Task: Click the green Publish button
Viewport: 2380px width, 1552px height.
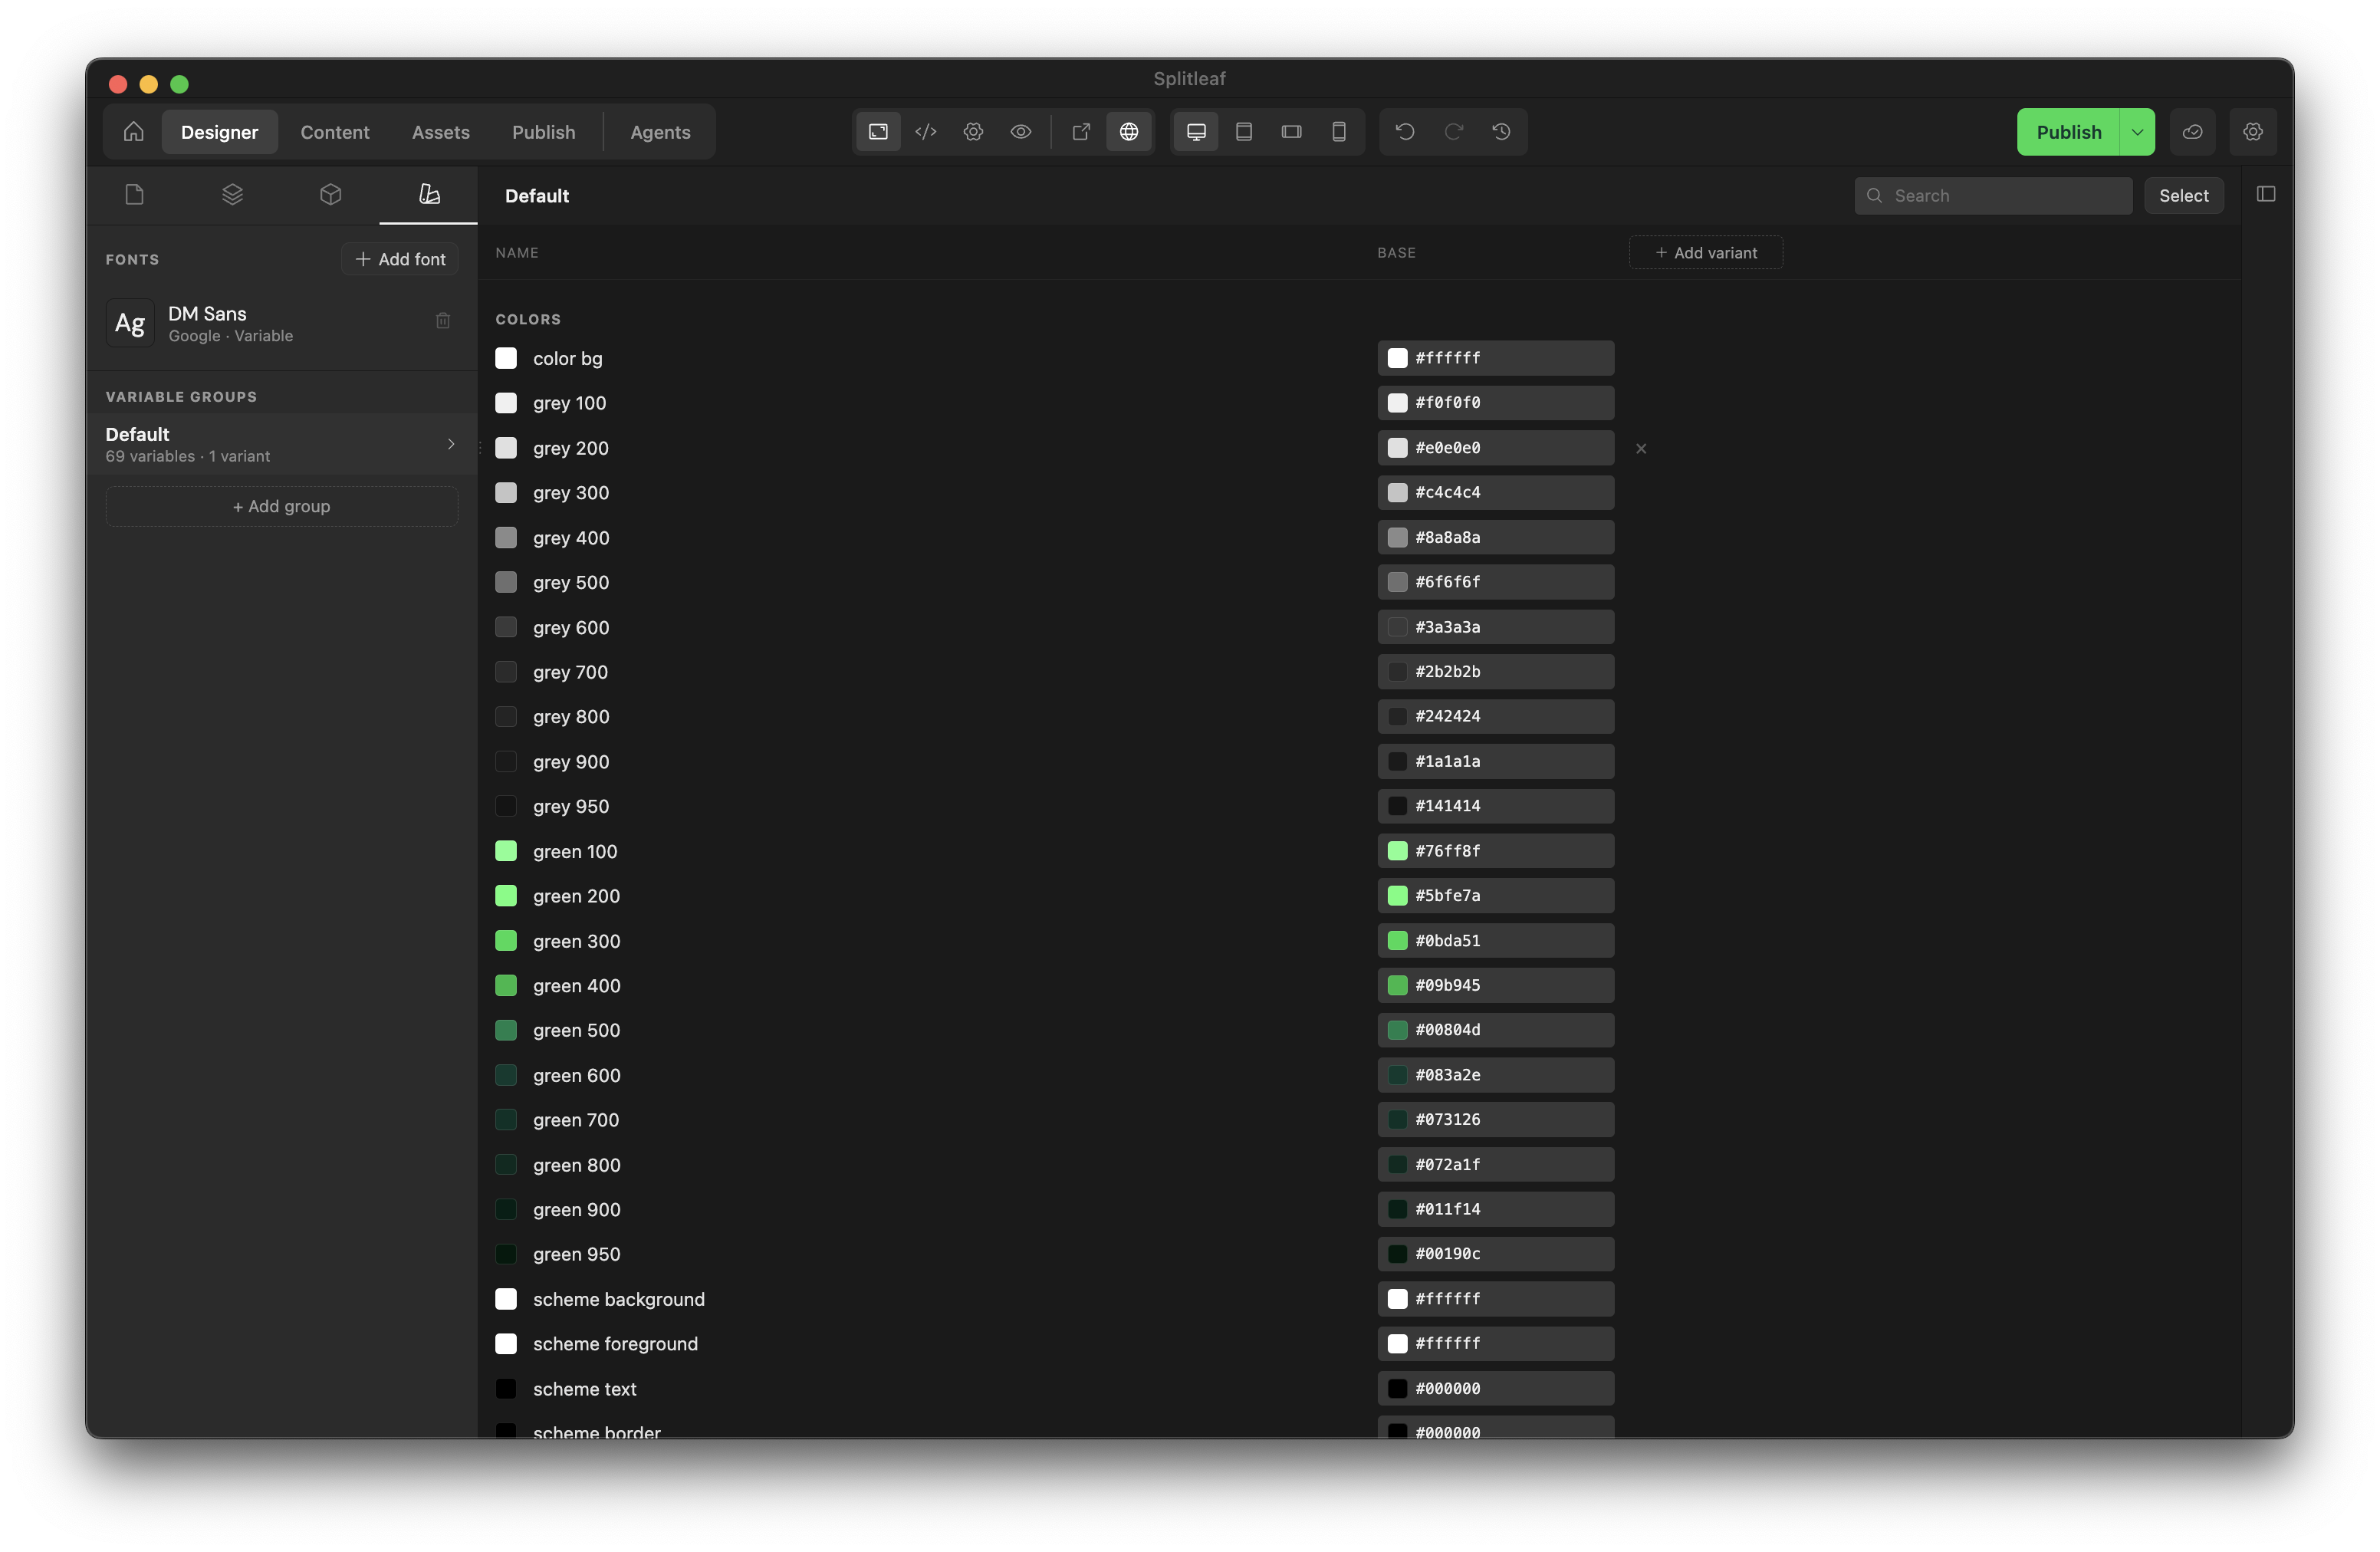Action: (x=2068, y=132)
